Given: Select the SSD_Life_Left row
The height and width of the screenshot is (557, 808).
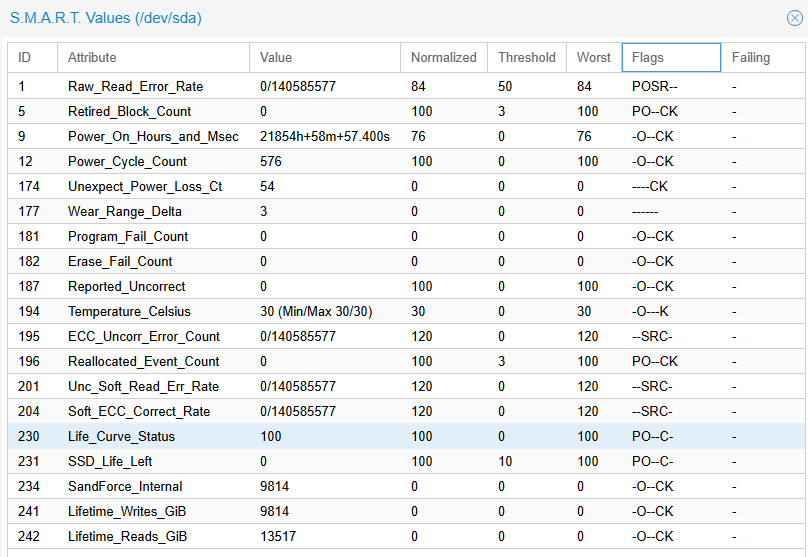Looking at the screenshot, I should [x=110, y=462].
